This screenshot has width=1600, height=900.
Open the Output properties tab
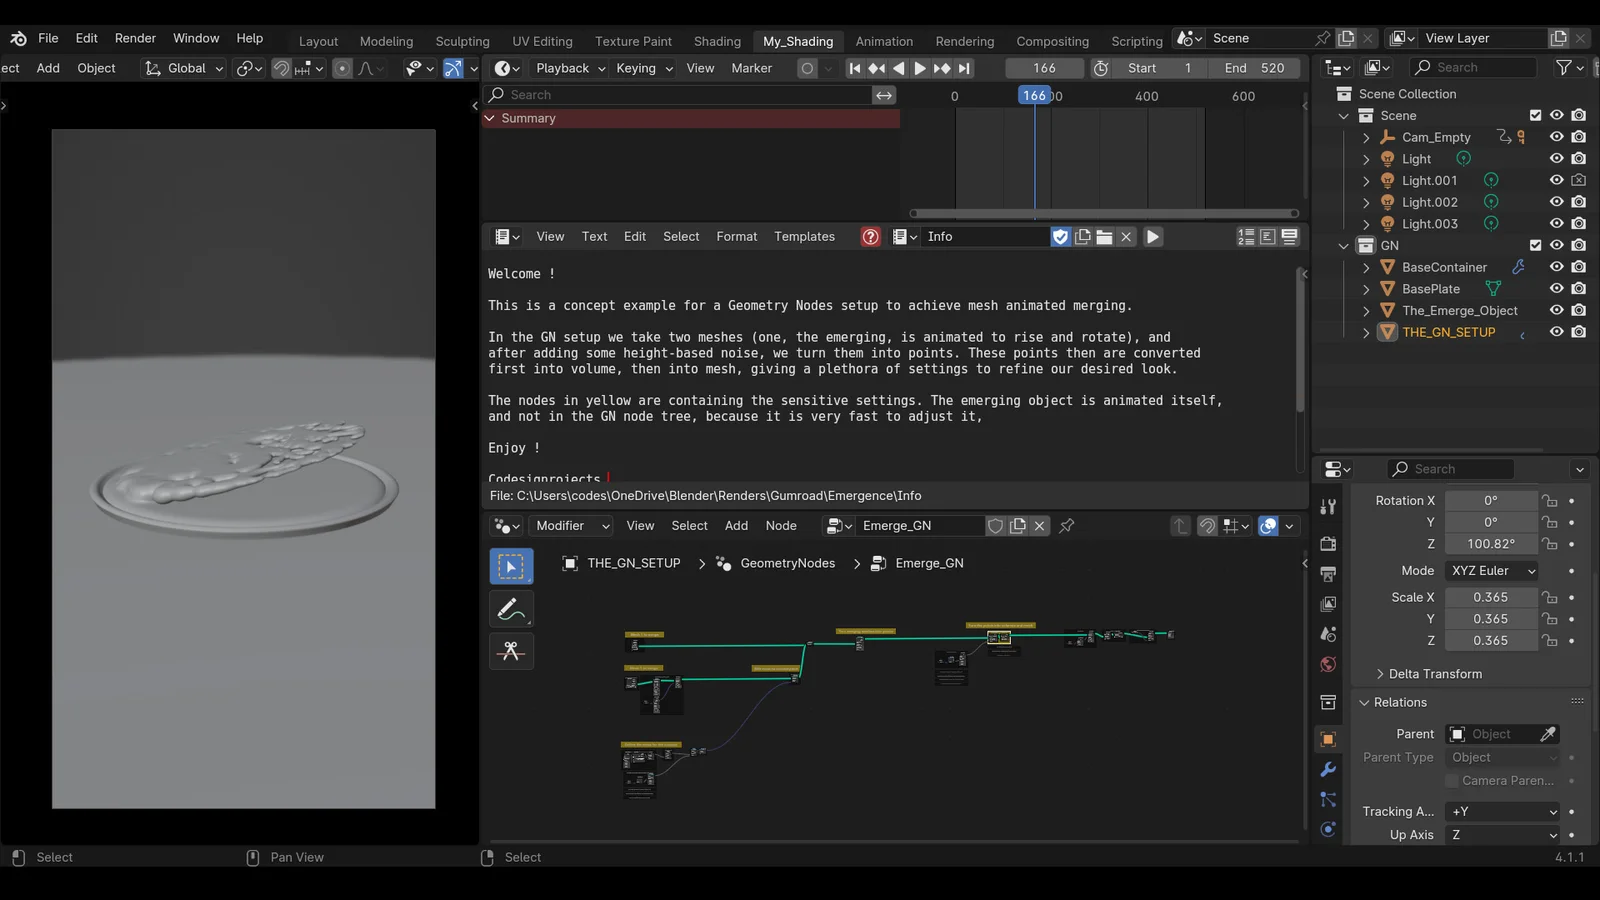(x=1327, y=575)
